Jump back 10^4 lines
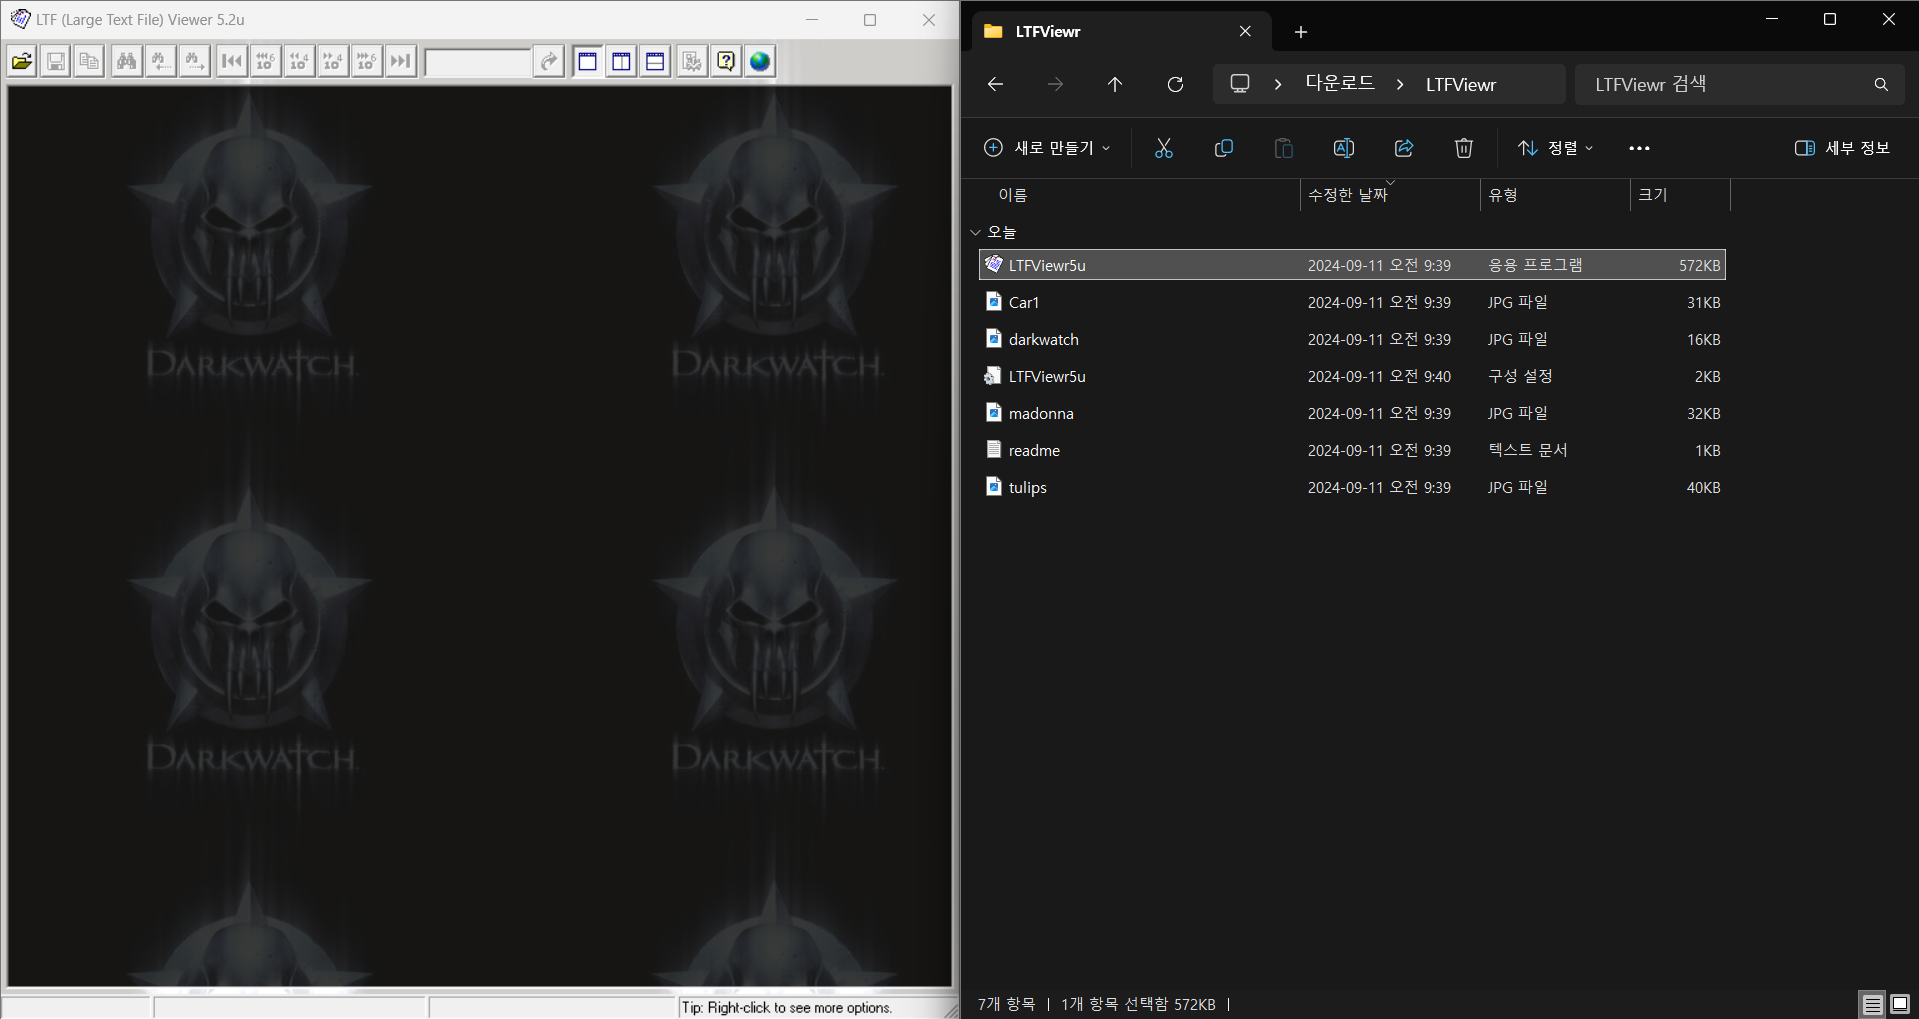 point(299,62)
